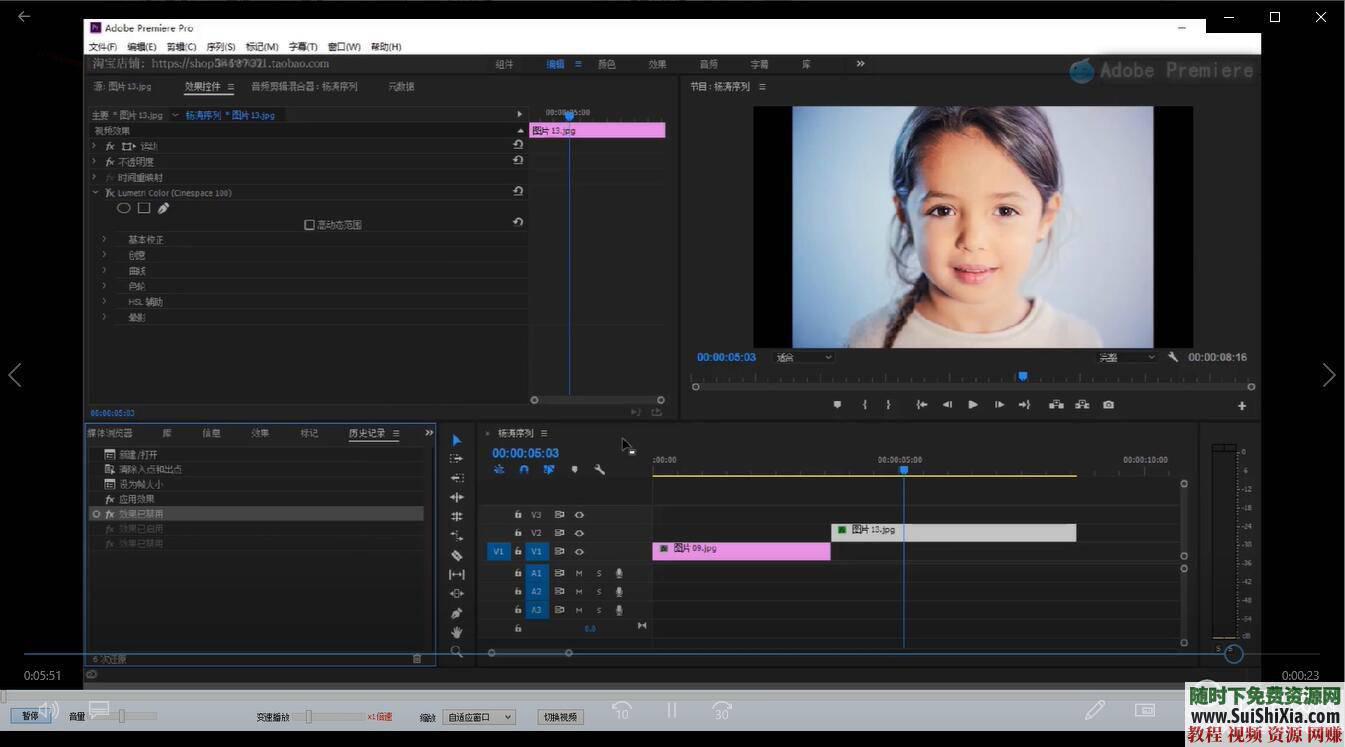Toggle V1 track eye visibility
Screen dimensions: 1345x747
coord(579,552)
